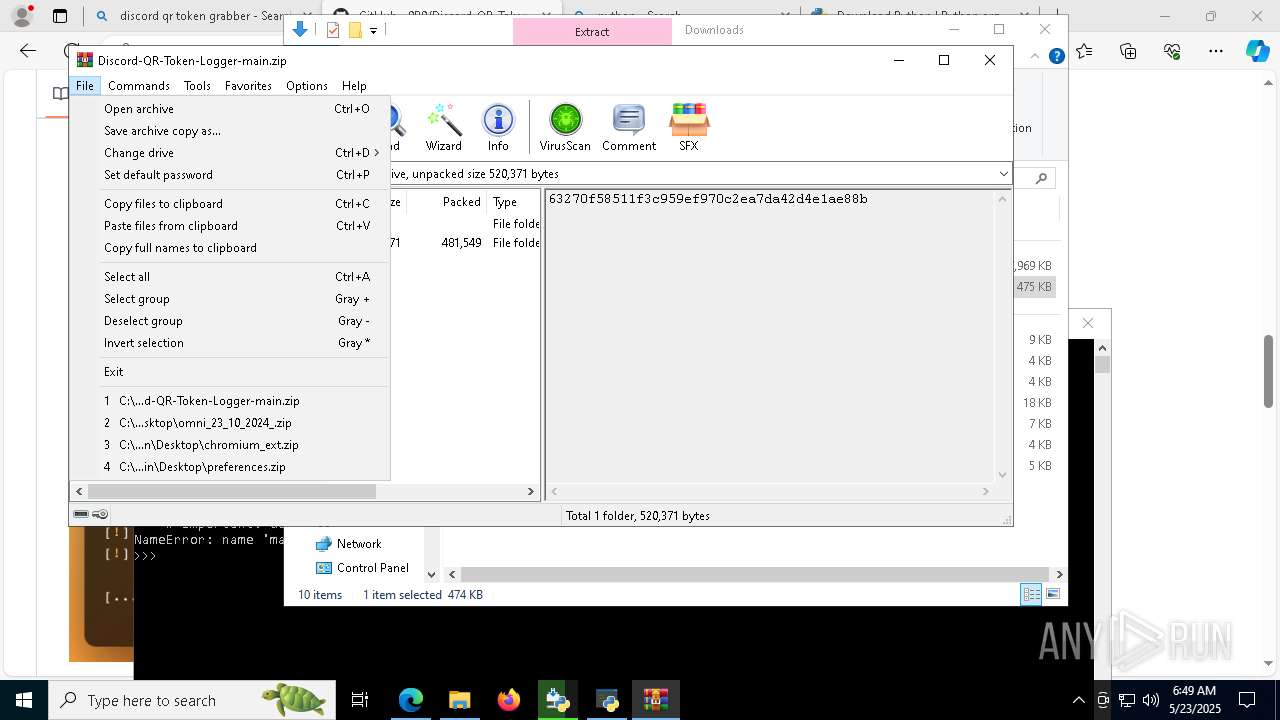The height and width of the screenshot is (720, 1280).
Task: Open File Explorer from taskbar
Action: tap(460, 700)
